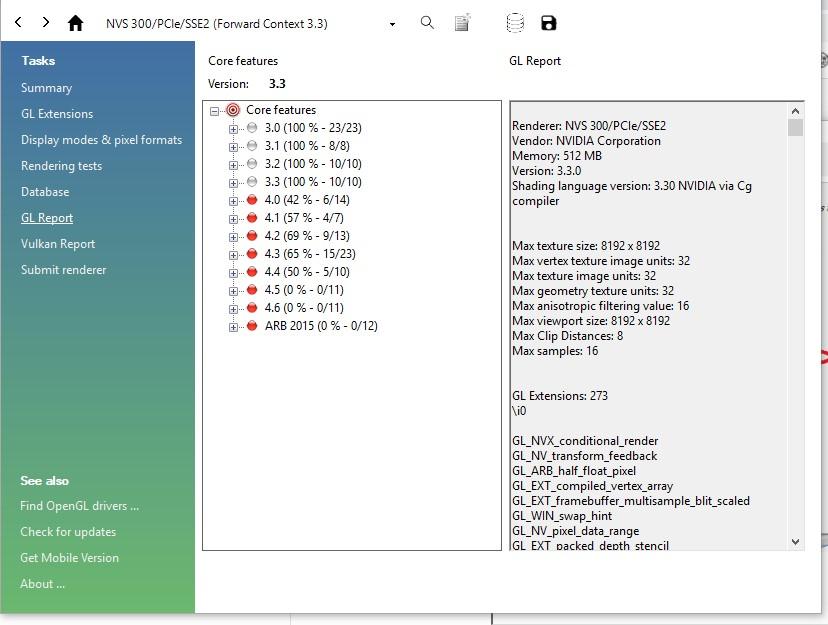The height and width of the screenshot is (625, 828).
Task: Open Display modes & pixel formats
Action: 101,140
